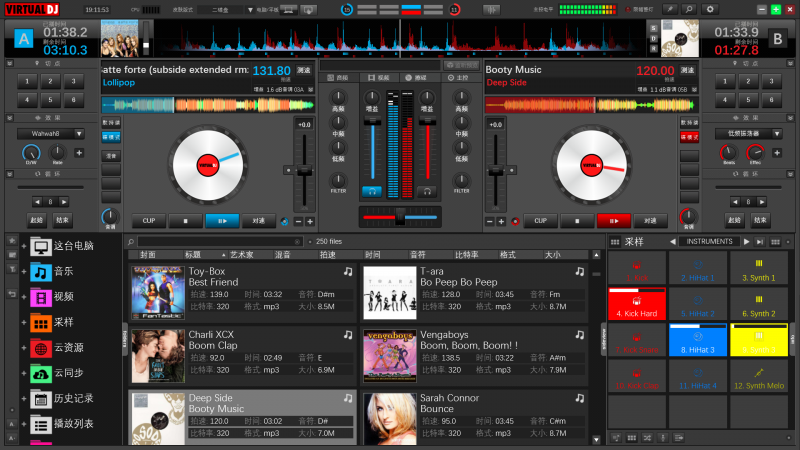Screen dimensions: 800x450
Task: Switch to the 音频 mixer tab
Action: 337,78
